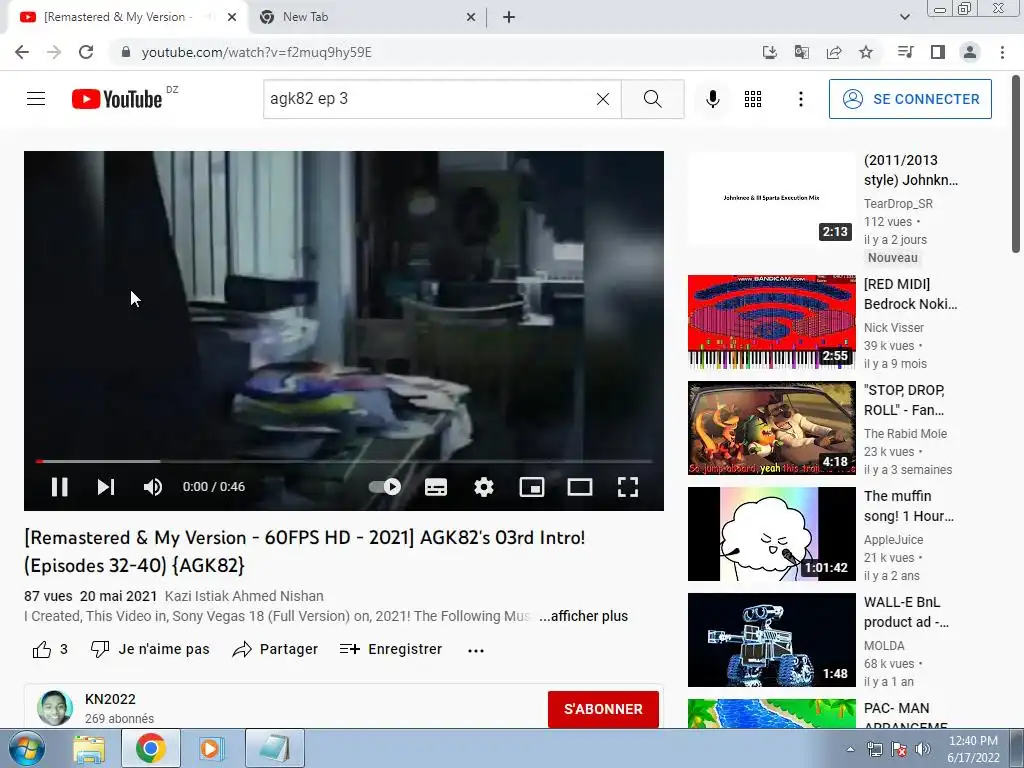Image resolution: width=1024 pixels, height=768 pixels.
Task: Open Chrome profile icon
Action: pos(970,52)
